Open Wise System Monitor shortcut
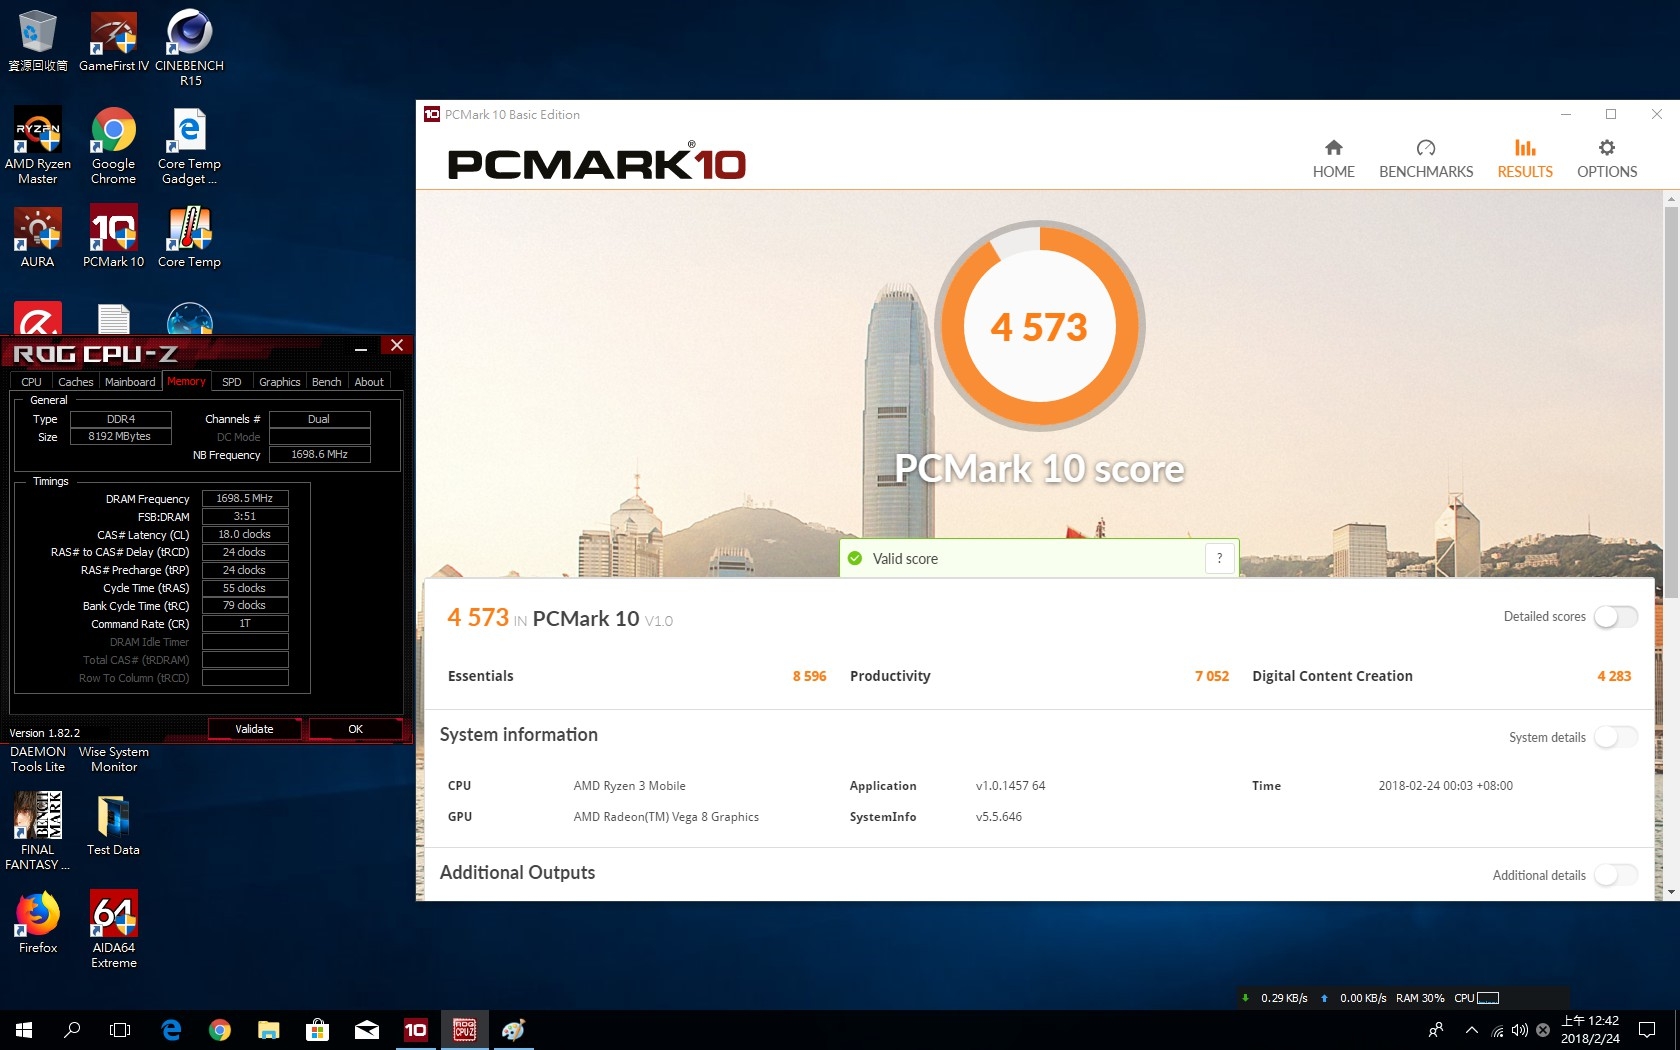 click(114, 759)
